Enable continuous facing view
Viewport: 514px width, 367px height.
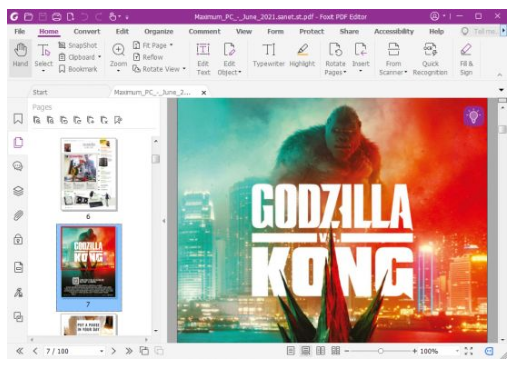click(336, 351)
